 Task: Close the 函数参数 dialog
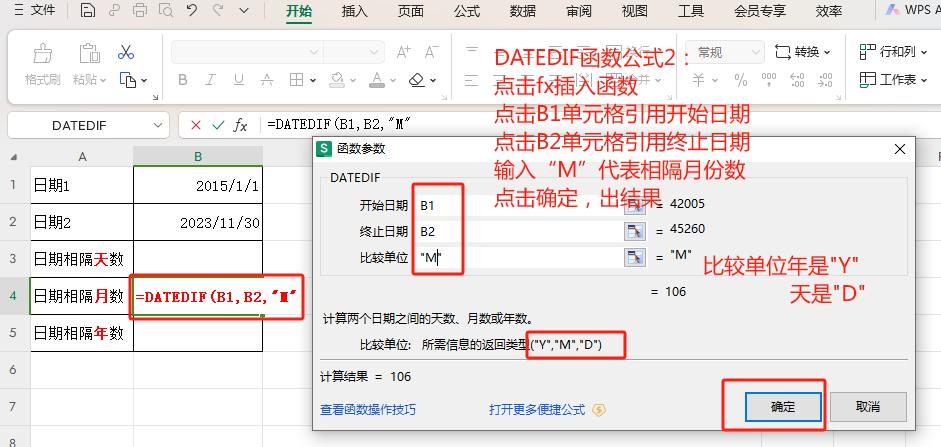900,149
